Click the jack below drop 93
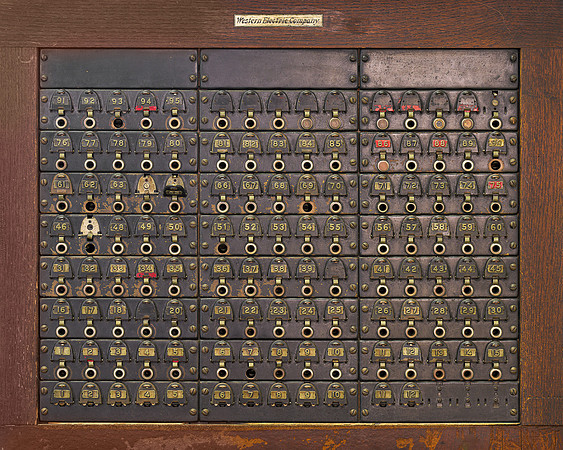Screen dimensions: 563x450 point(118,123)
